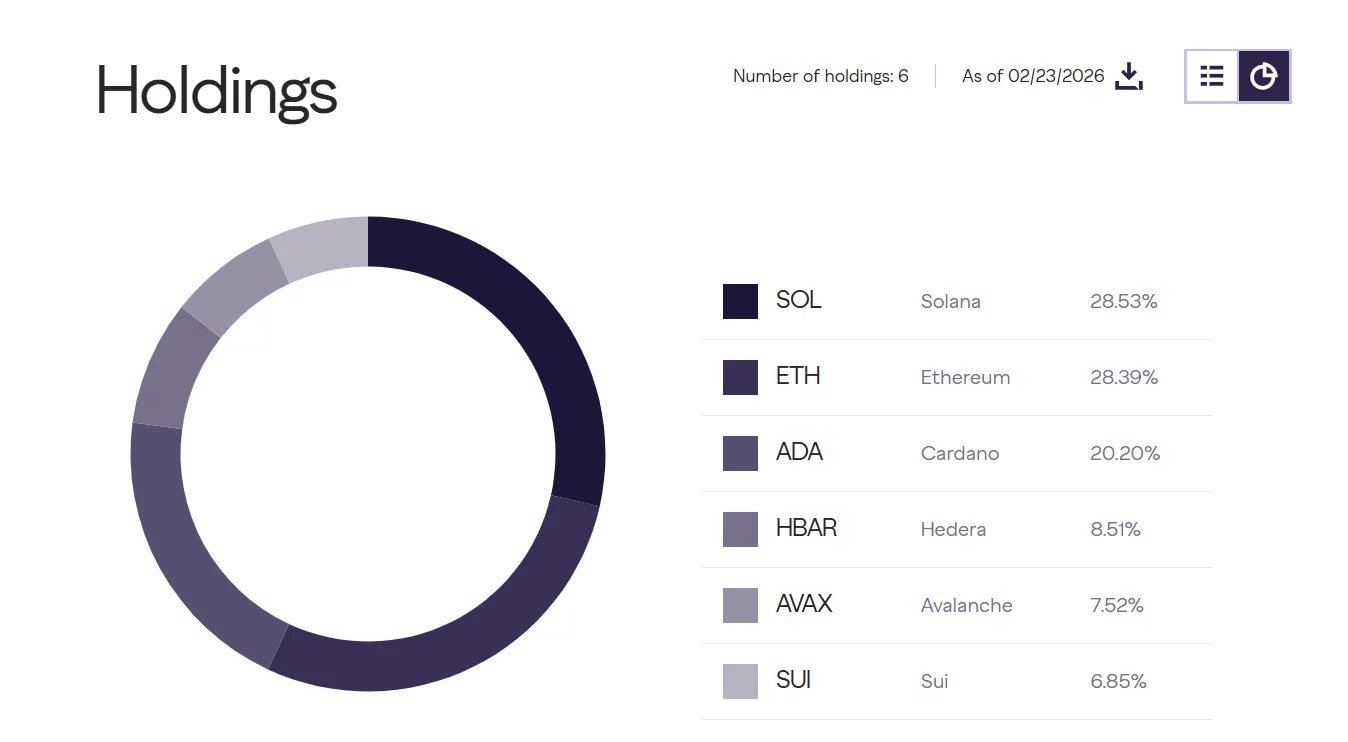Click the SOL color swatch in the legend
This screenshot has height=742, width=1348.
tap(739, 301)
